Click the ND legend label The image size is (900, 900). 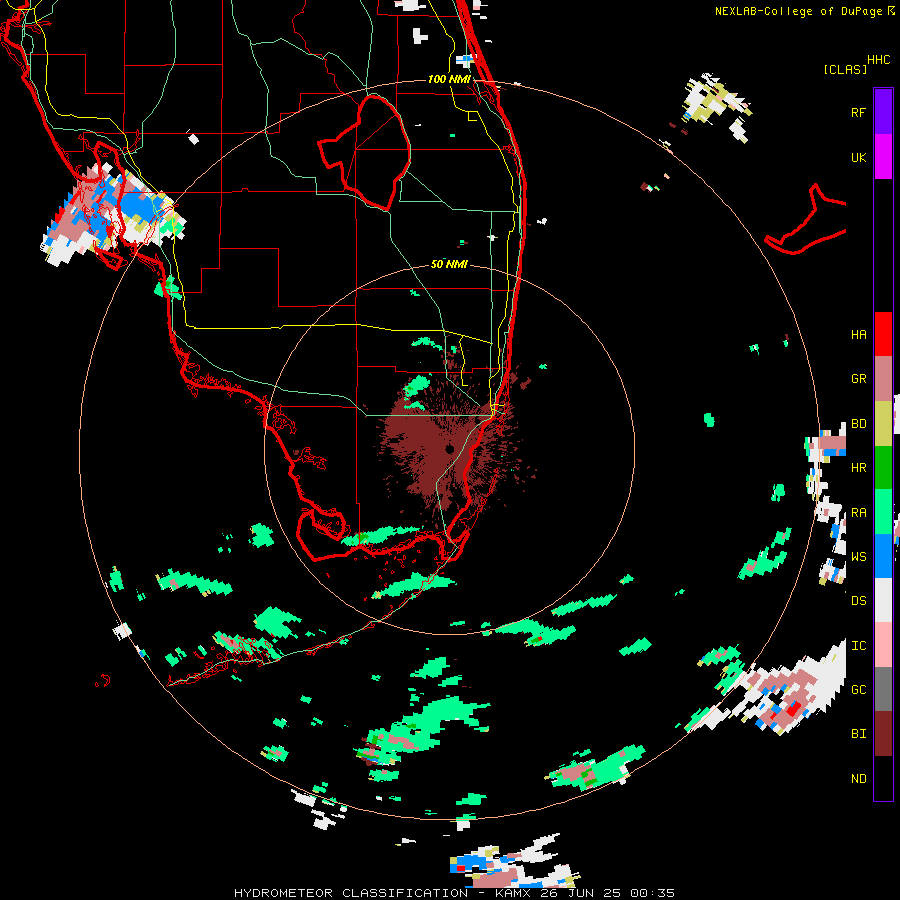(858, 779)
